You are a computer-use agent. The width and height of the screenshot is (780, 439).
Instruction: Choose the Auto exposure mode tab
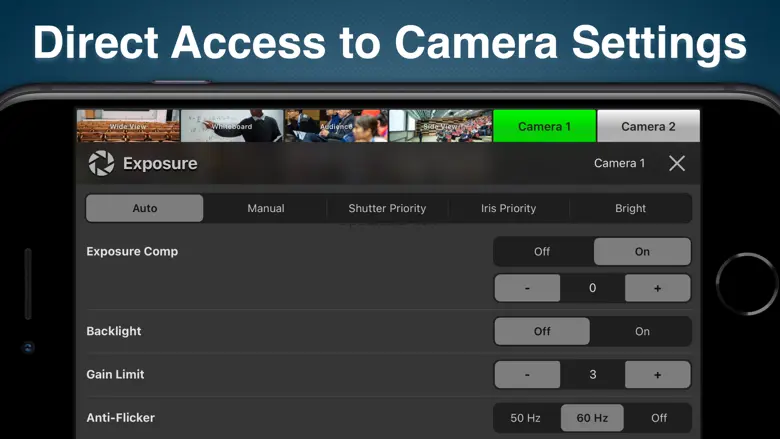click(144, 208)
